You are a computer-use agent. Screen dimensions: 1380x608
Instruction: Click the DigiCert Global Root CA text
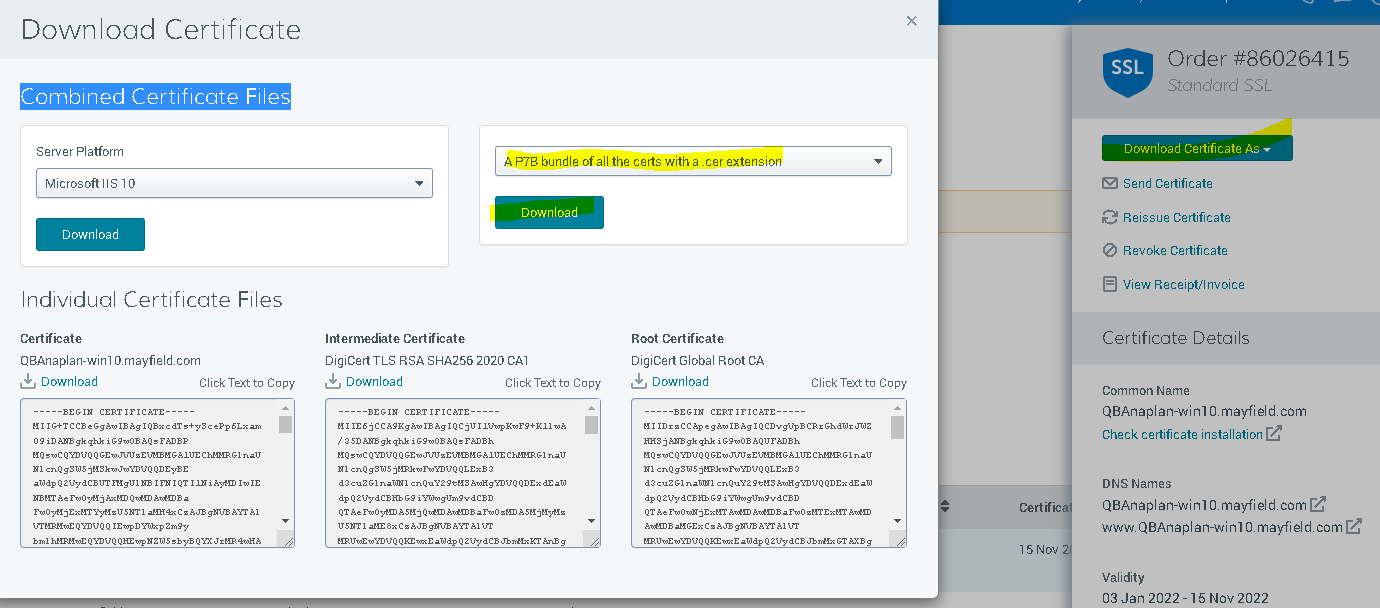(698, 360)
